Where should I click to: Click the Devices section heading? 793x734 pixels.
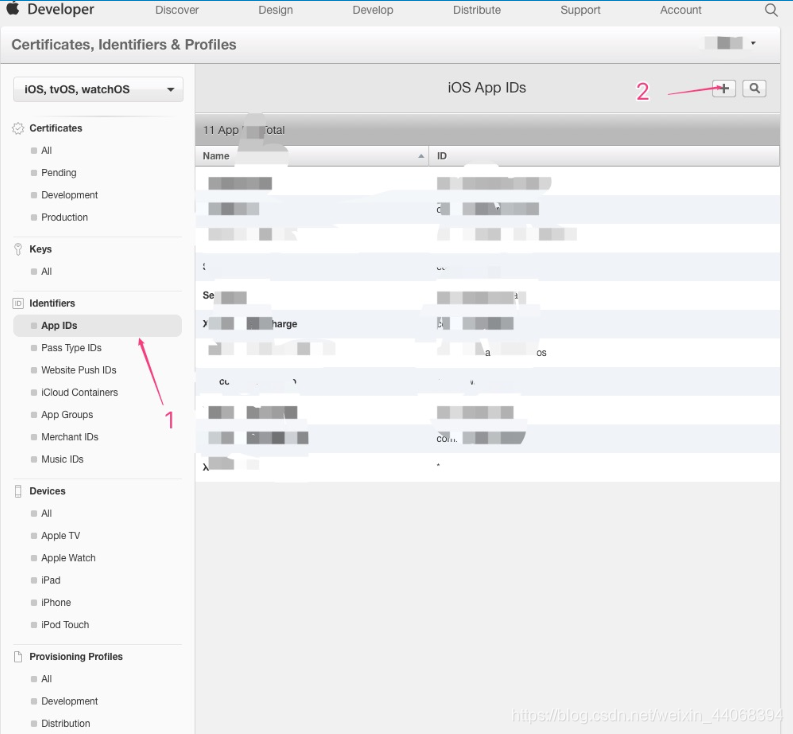(47, 491)
